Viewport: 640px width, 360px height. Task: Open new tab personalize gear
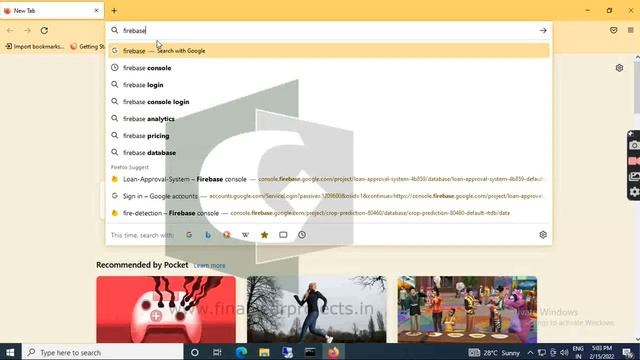click(x=619, y=68)
